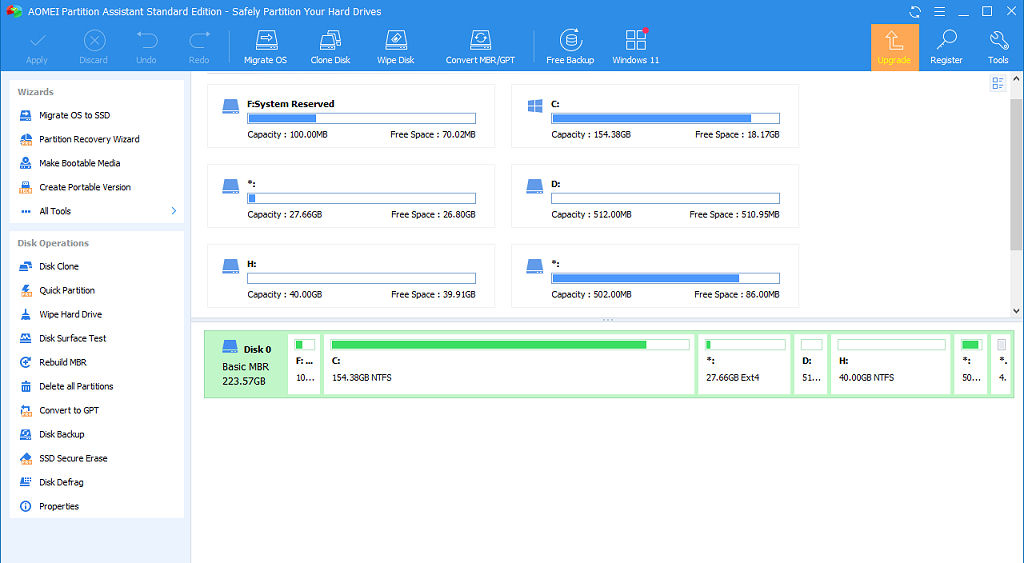Screen dimensions: 1024x563
Task: Select the 502.00MB unlabeled partition card
Action: (654, 276)
